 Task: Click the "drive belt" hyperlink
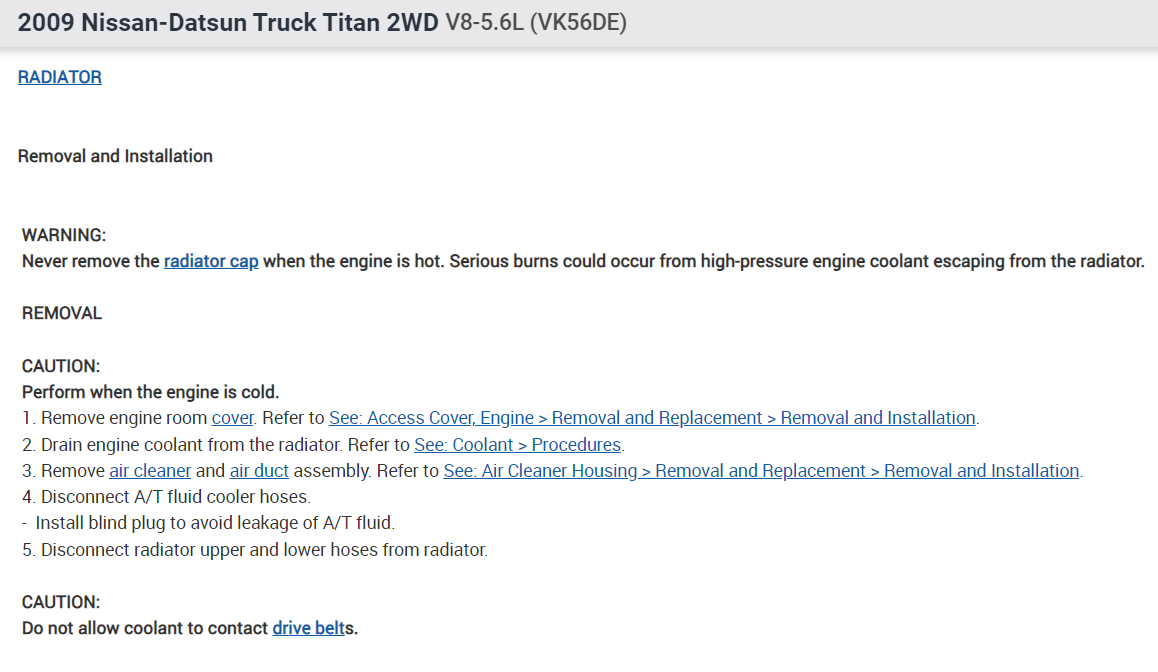(x=308, y=629)
